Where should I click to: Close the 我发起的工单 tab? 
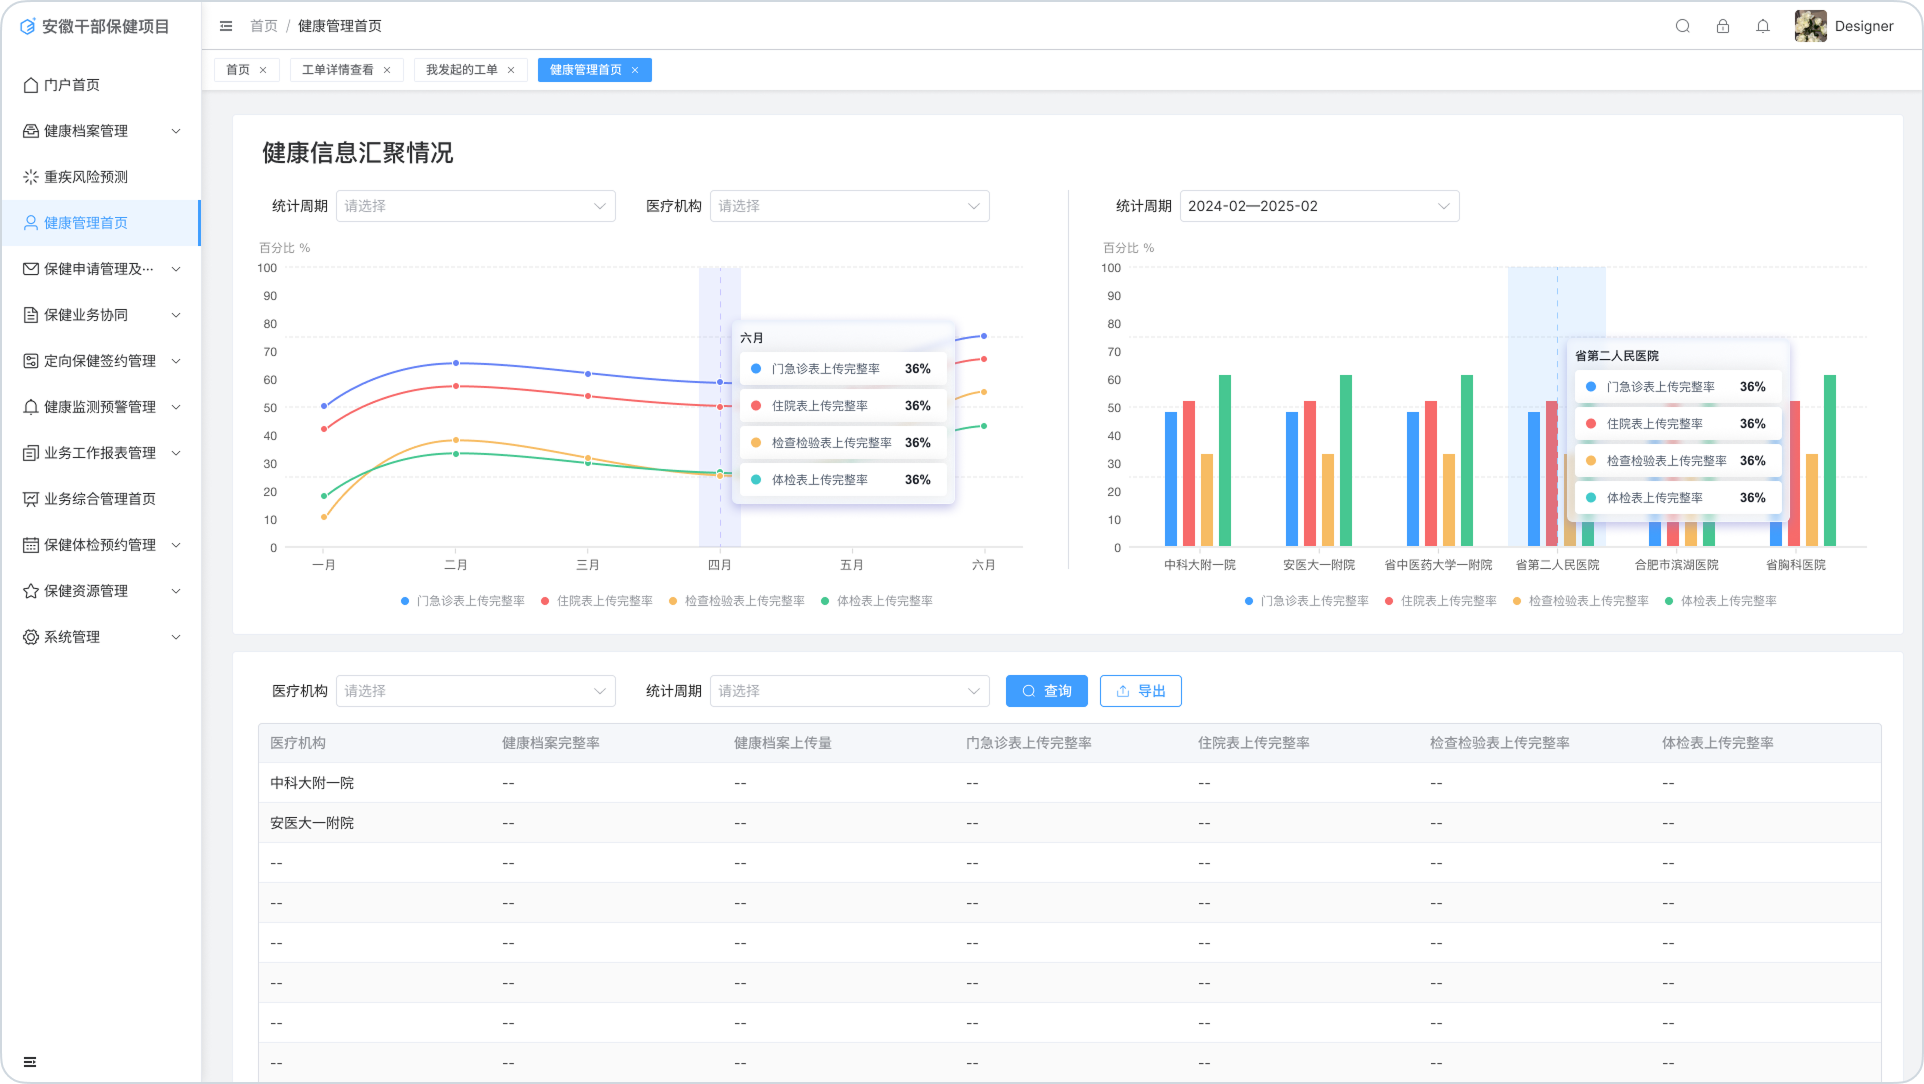pos(511,70)
